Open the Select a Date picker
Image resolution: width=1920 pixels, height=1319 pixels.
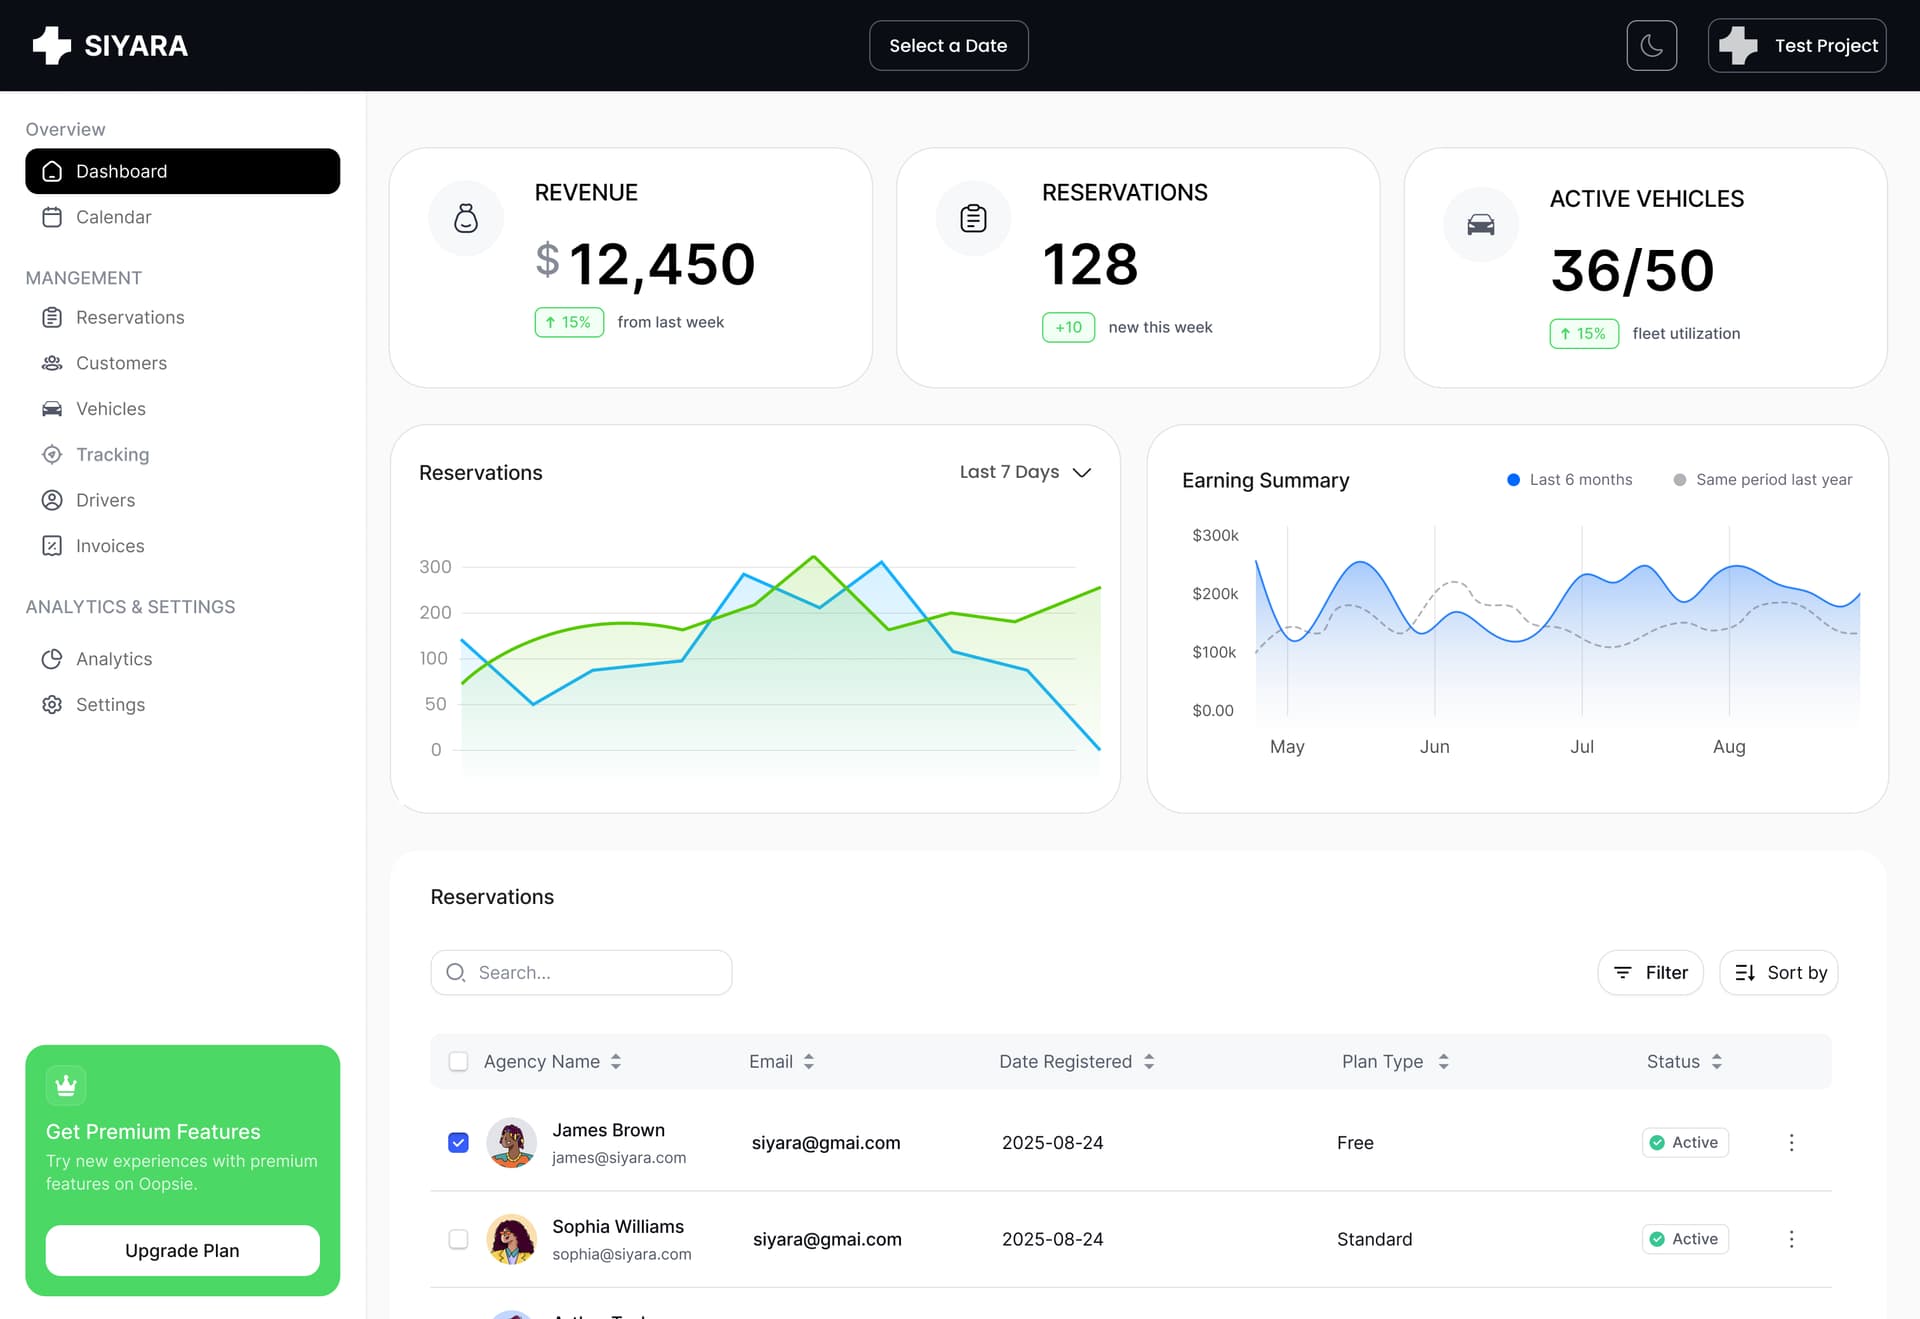[948, 45]
